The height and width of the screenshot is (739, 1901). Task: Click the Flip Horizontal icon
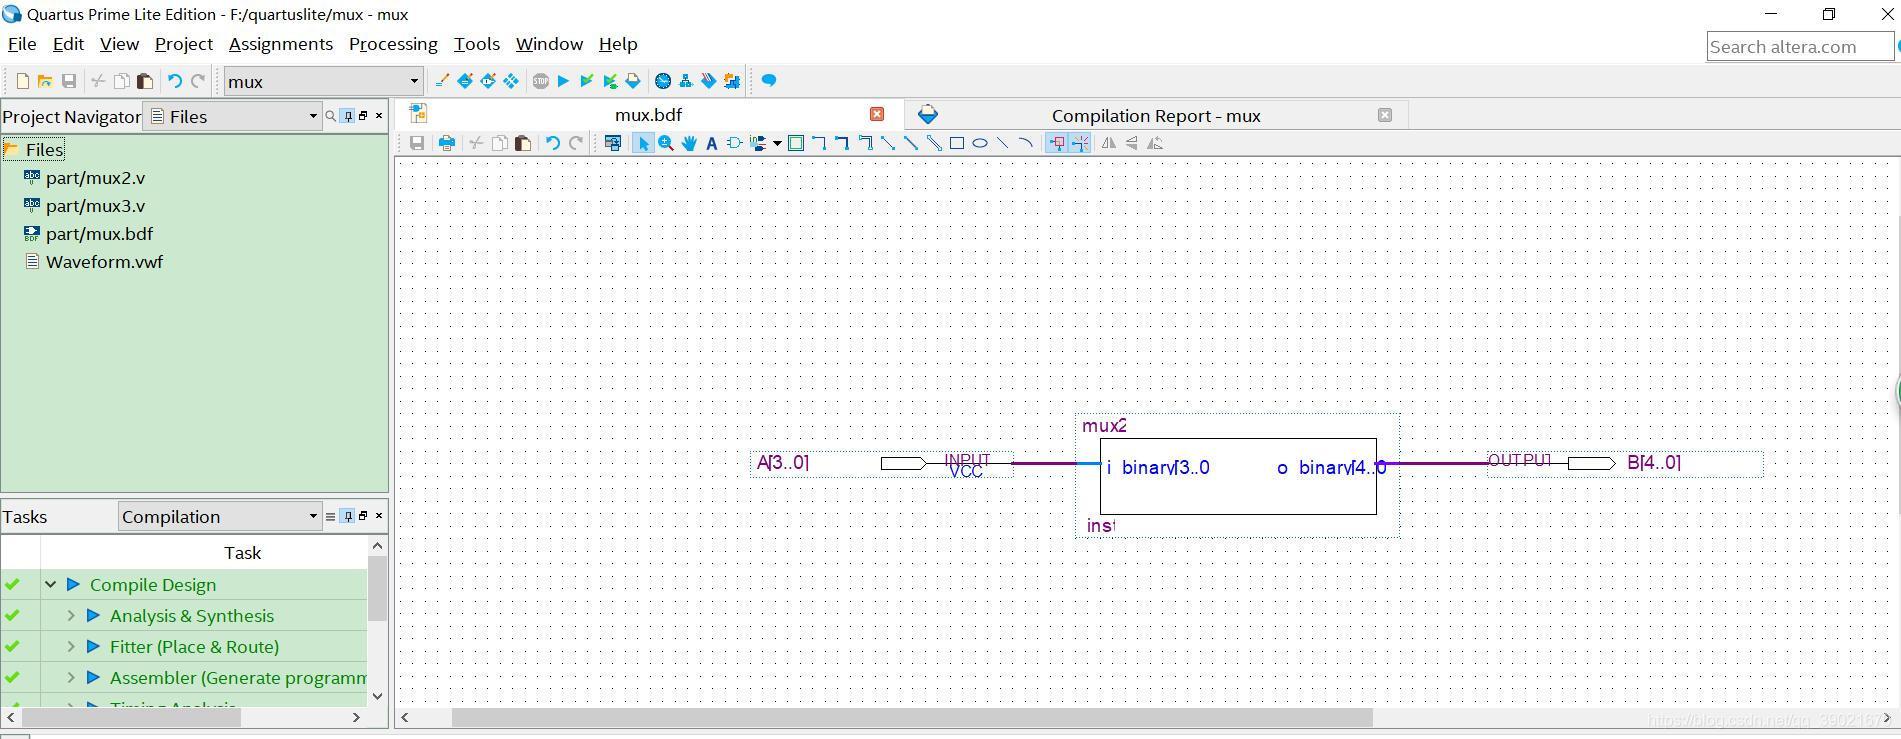pyautogui.click(x=1109, y=143)
